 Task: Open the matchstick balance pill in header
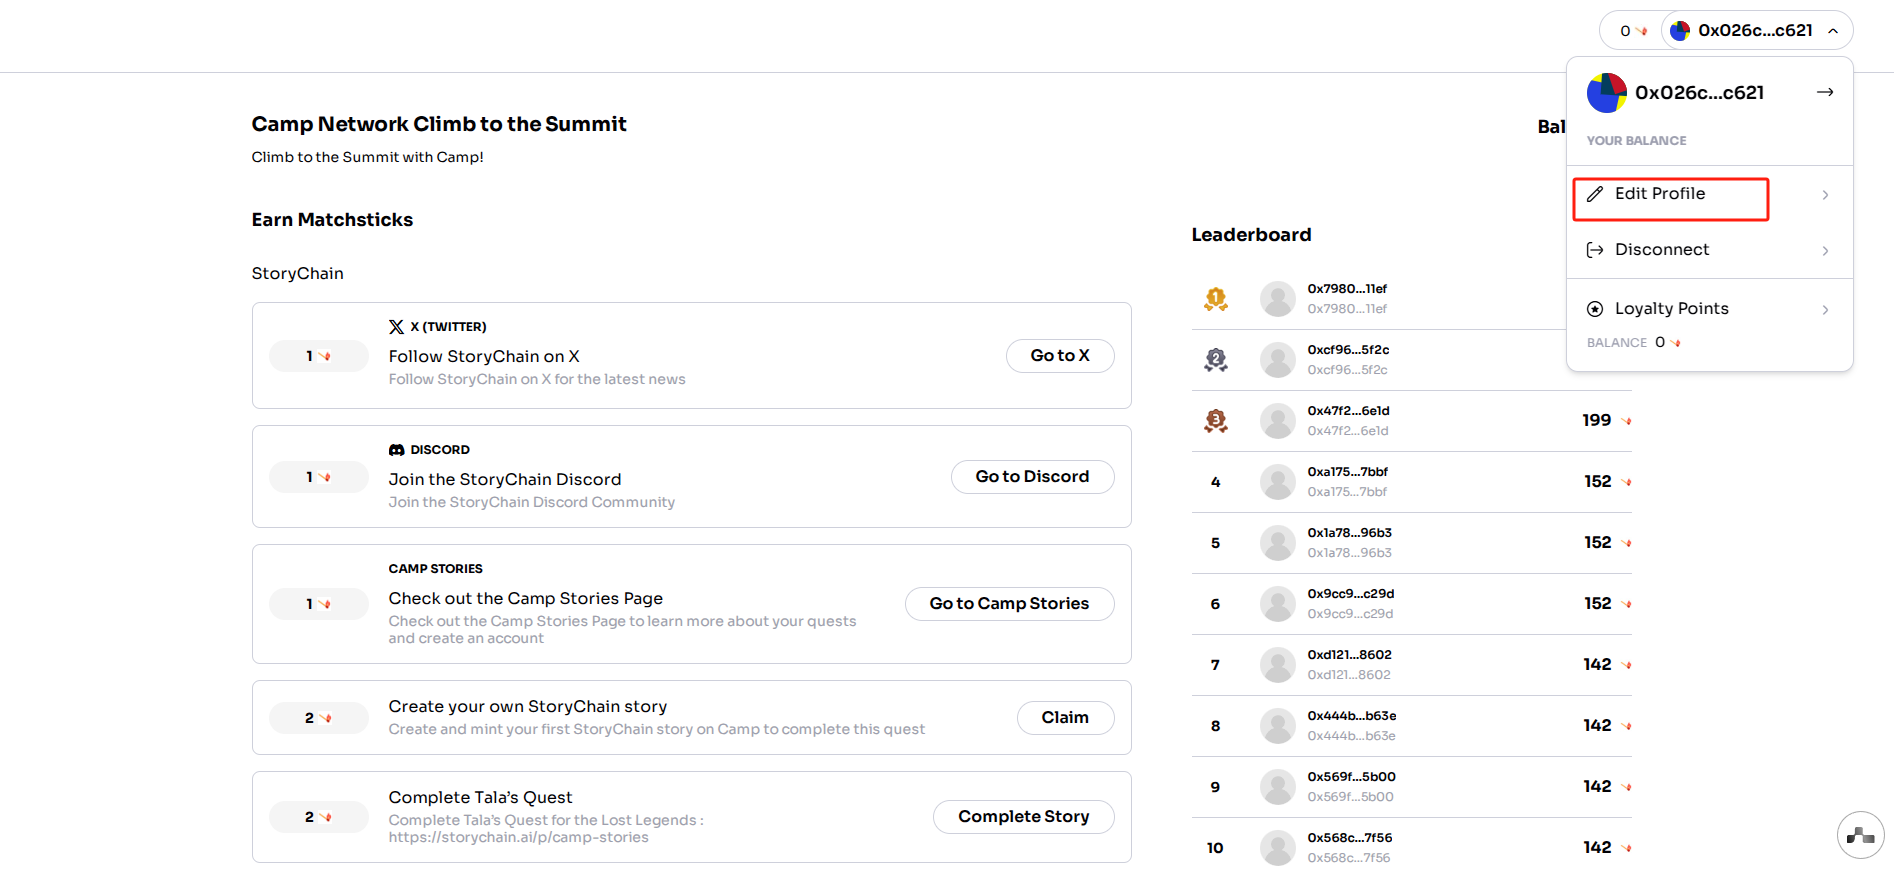[x=1633, y=31]
